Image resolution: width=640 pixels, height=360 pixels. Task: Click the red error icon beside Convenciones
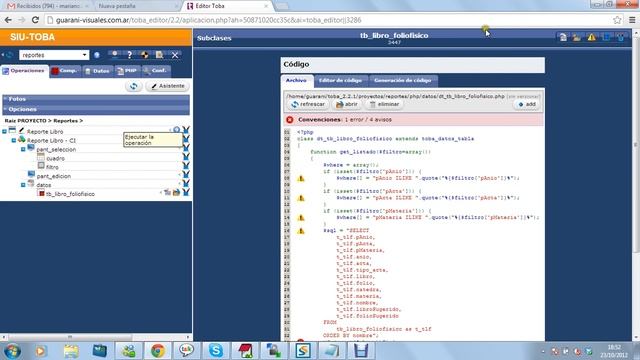point(290,120)
